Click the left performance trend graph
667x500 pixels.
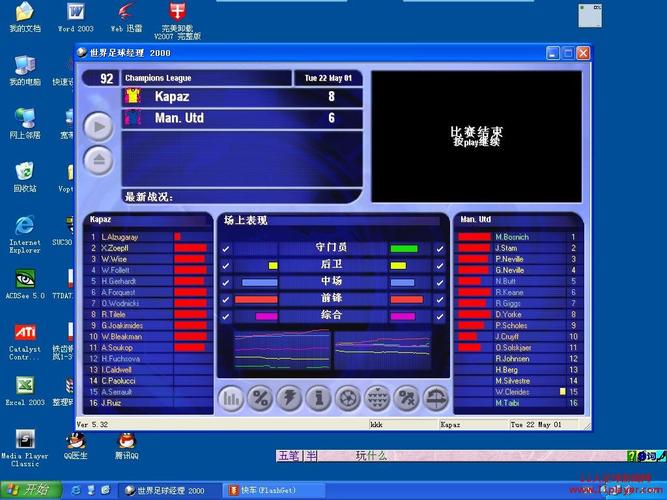tap(282, 349)
